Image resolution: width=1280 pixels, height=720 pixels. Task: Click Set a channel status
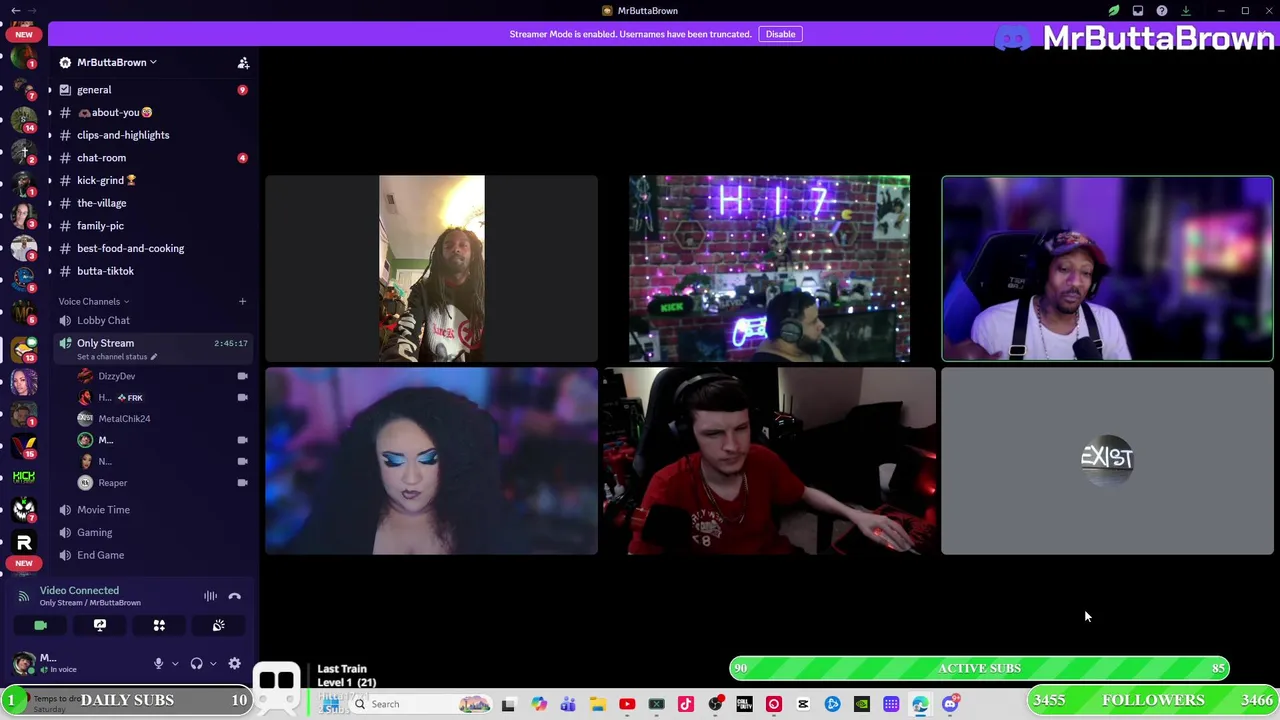tap(116, 357)
